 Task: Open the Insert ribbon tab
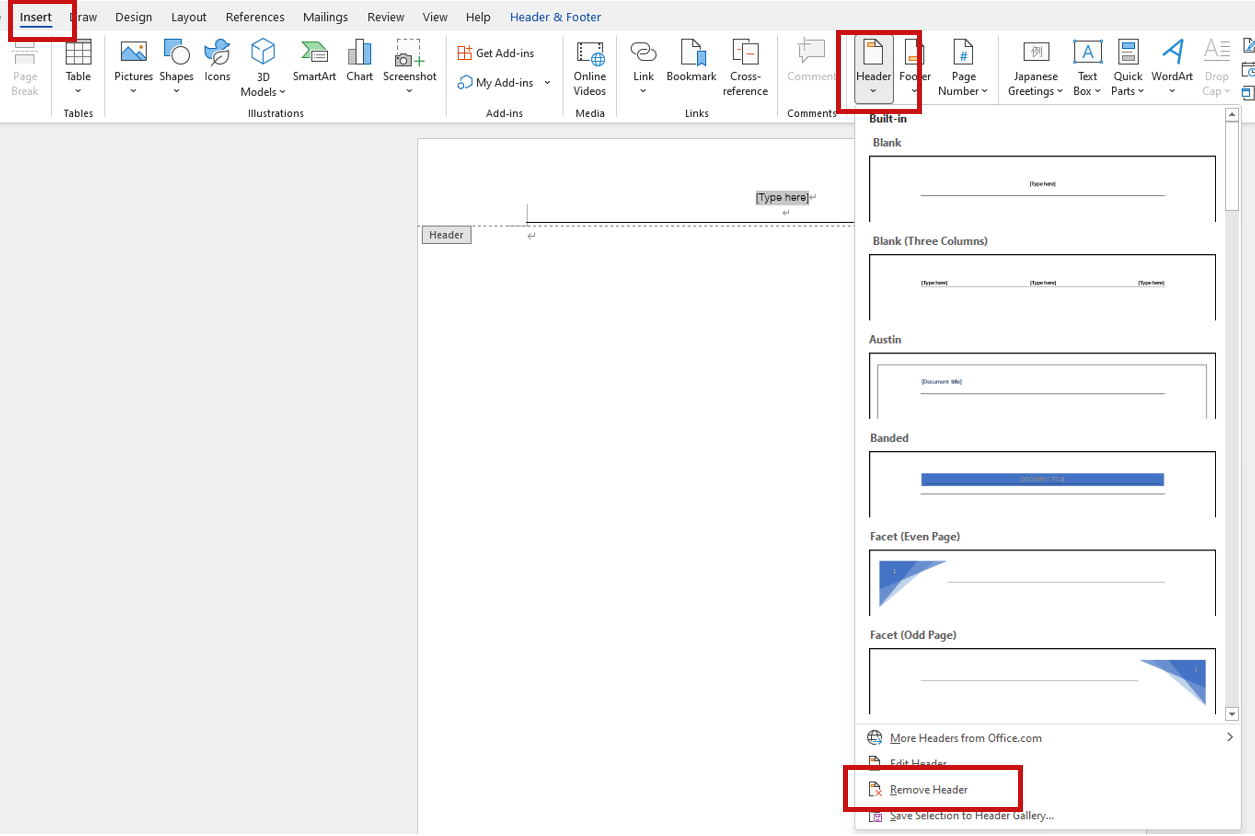pos(36,17)
